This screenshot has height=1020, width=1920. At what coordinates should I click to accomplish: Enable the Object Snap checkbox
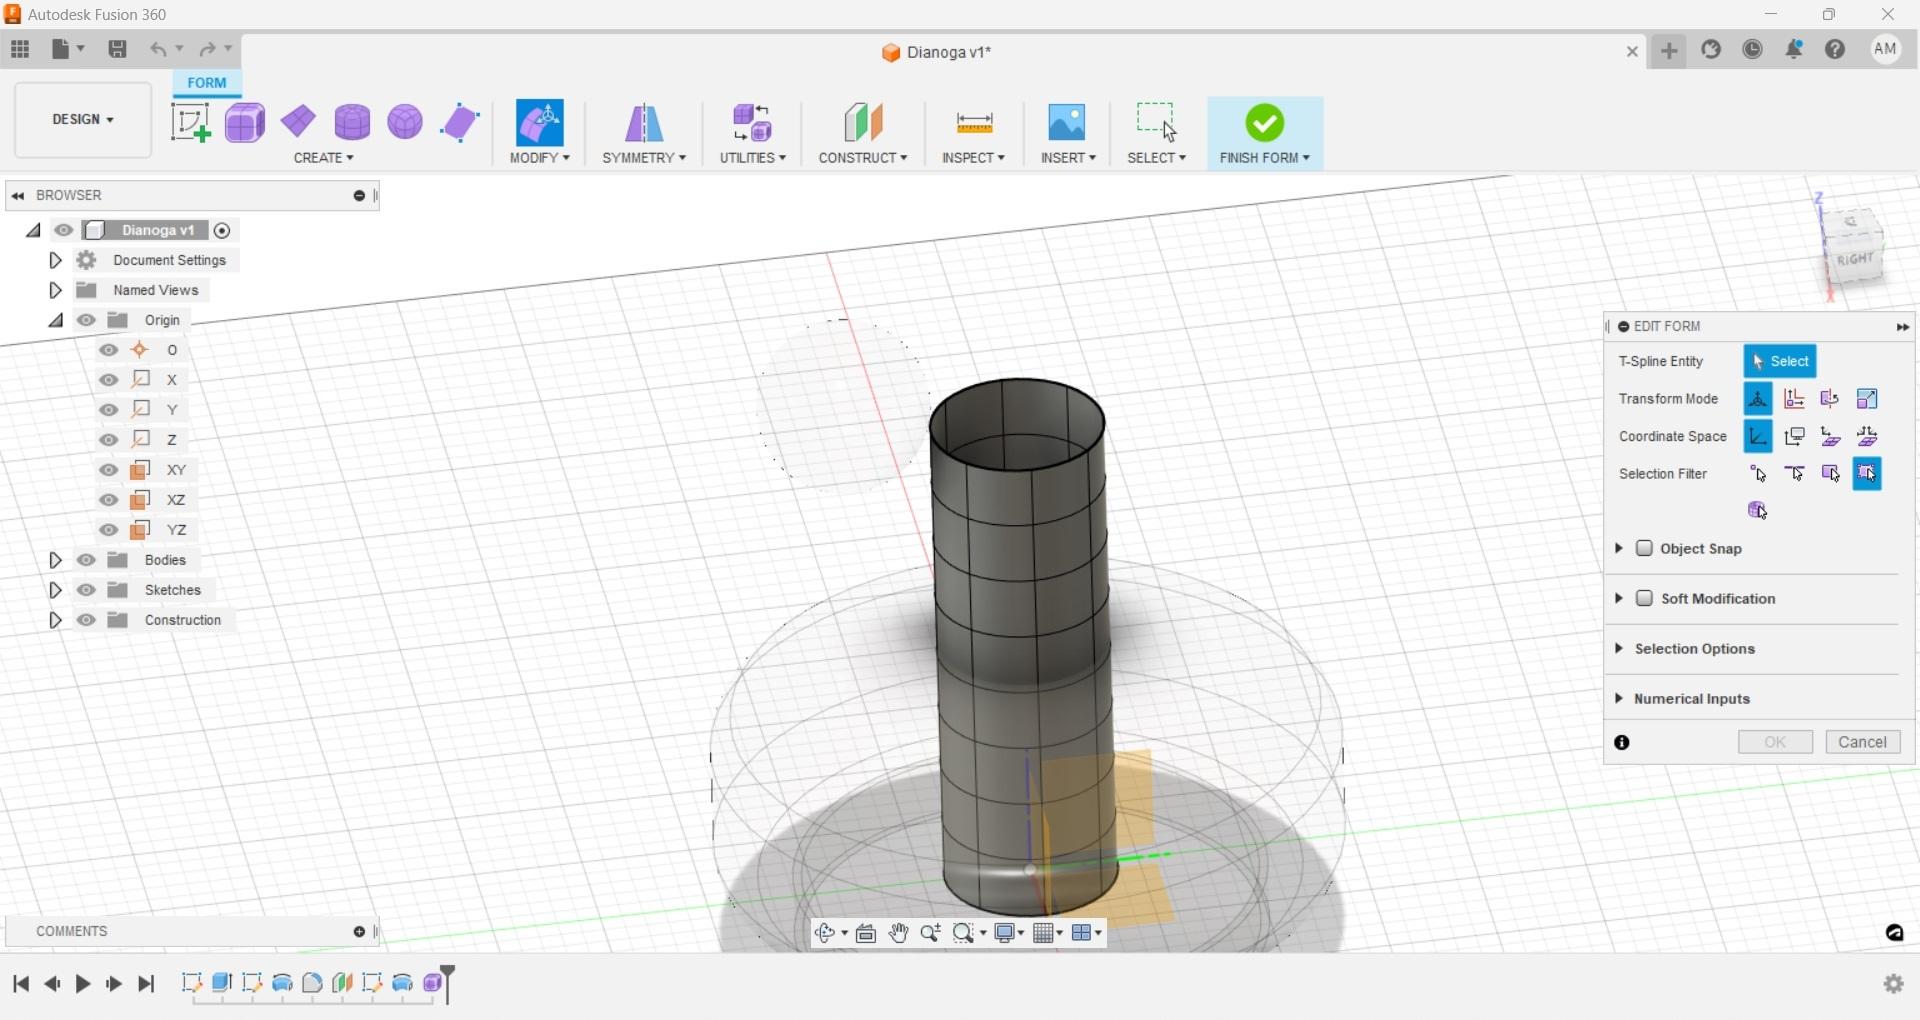click(x=1644, y=549)
